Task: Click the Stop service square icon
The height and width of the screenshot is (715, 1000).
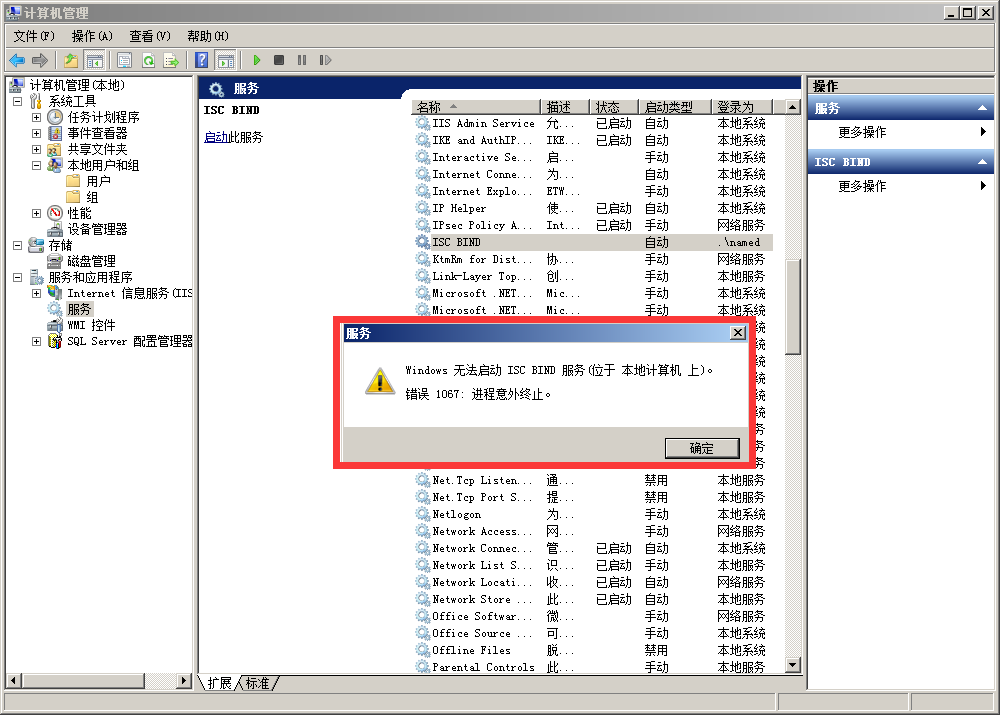Action: (x=279, y=60)
